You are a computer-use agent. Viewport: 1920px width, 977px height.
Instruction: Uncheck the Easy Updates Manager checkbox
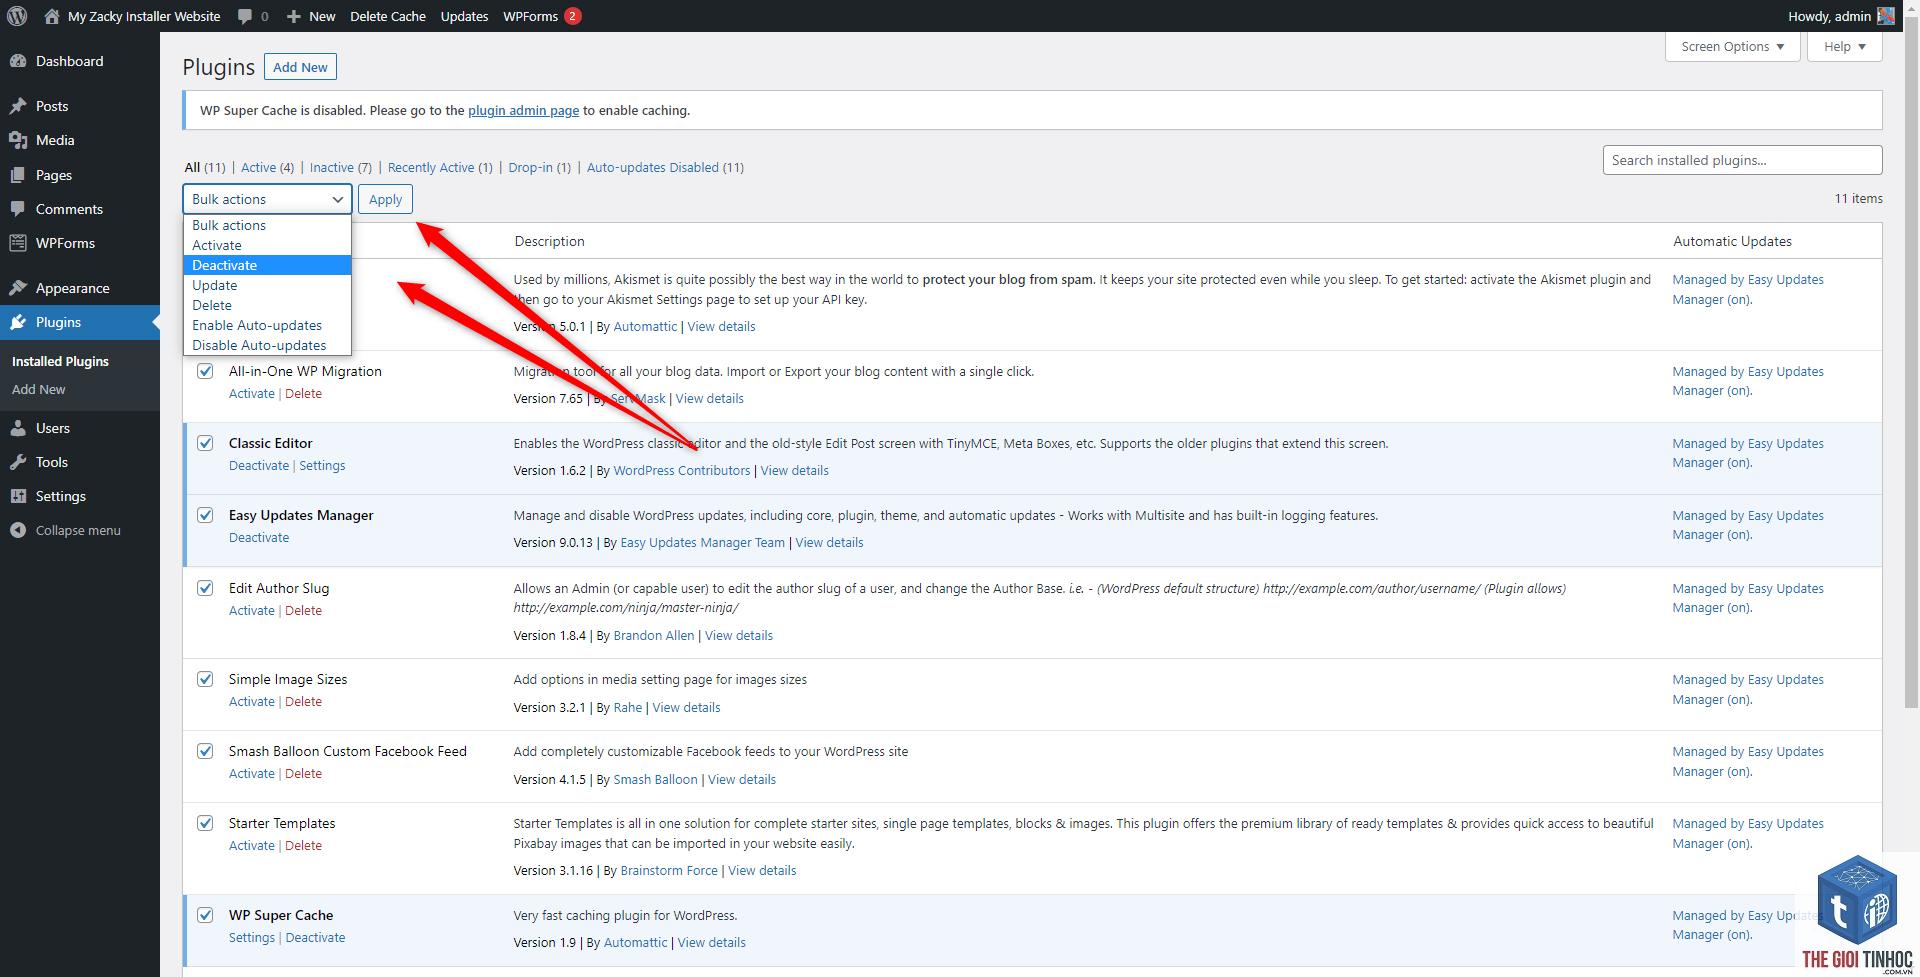[x=205, y=515]
